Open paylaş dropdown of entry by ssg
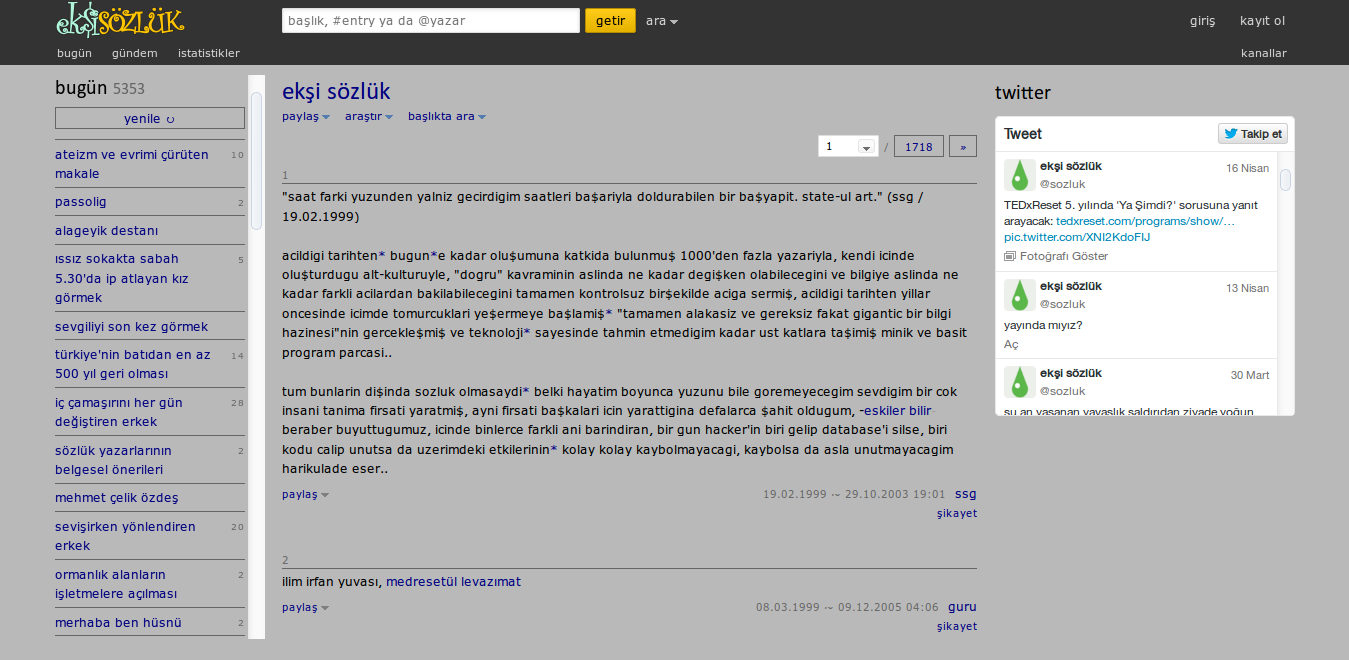 click(x=305, y=494)
